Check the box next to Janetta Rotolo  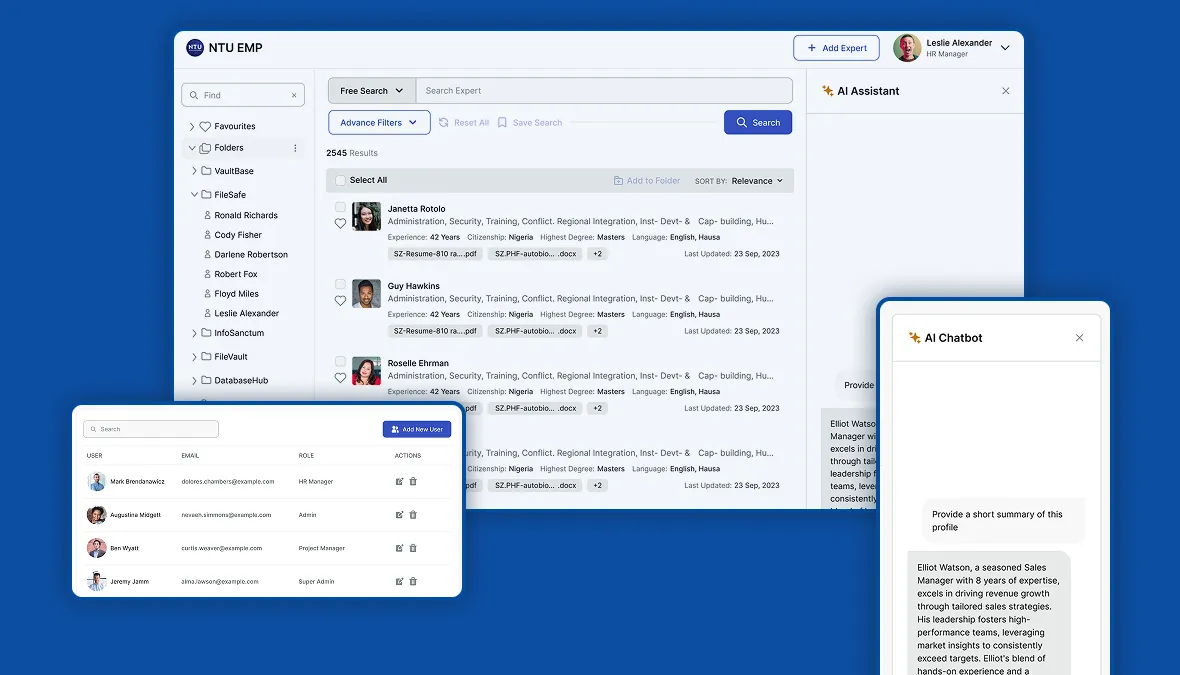click(x=340, y=207)
